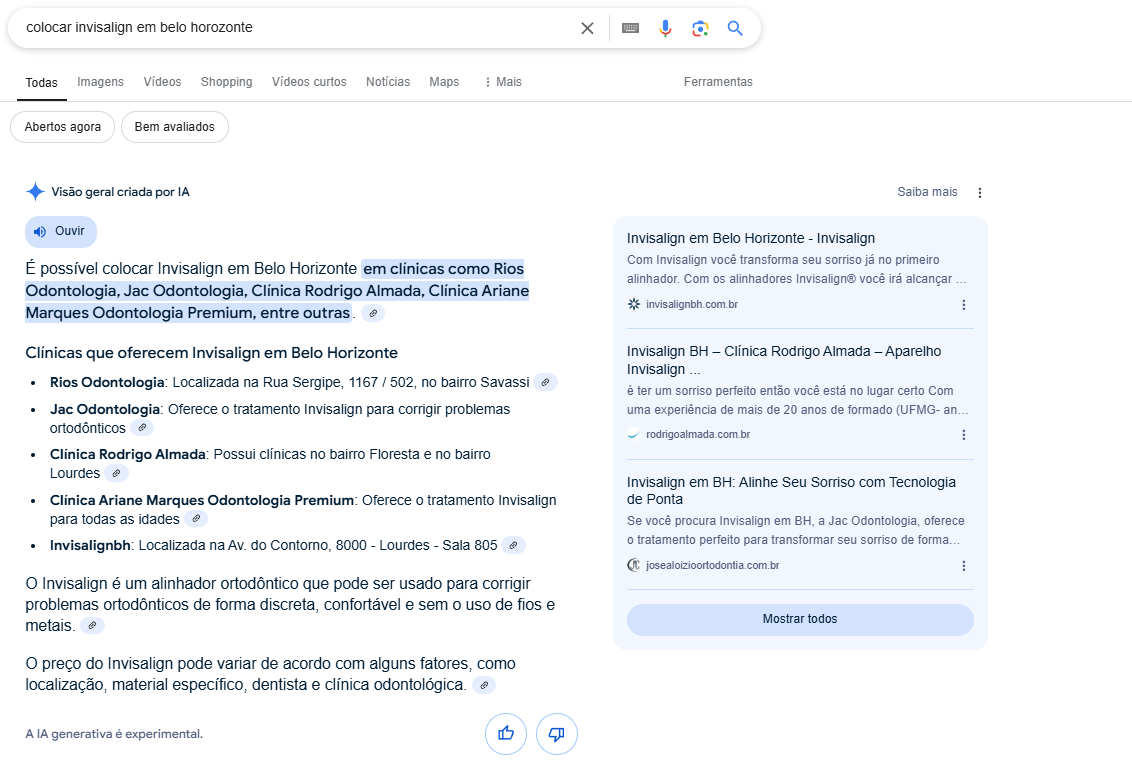Open options menu for invisalignbh.com.br result
The image size is (1132, 764).
(964, 305)
